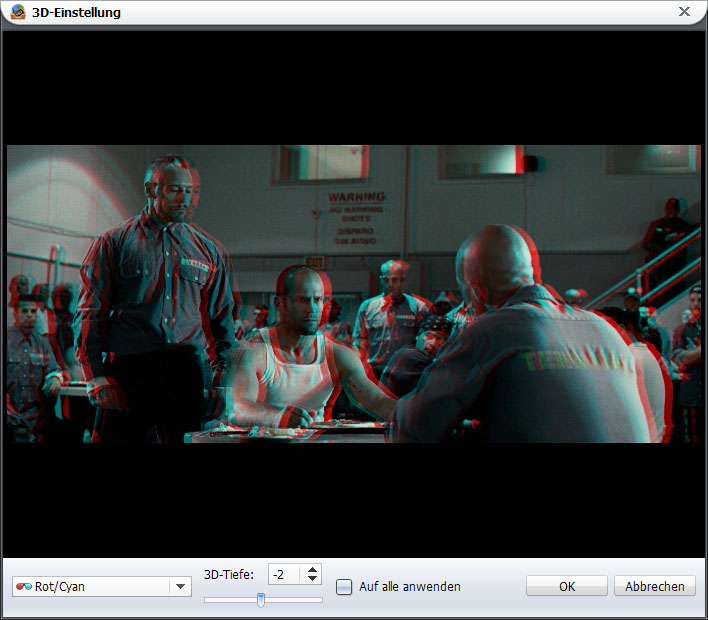
Task: Click the 3D-Tiefe label
Action: 228,574
